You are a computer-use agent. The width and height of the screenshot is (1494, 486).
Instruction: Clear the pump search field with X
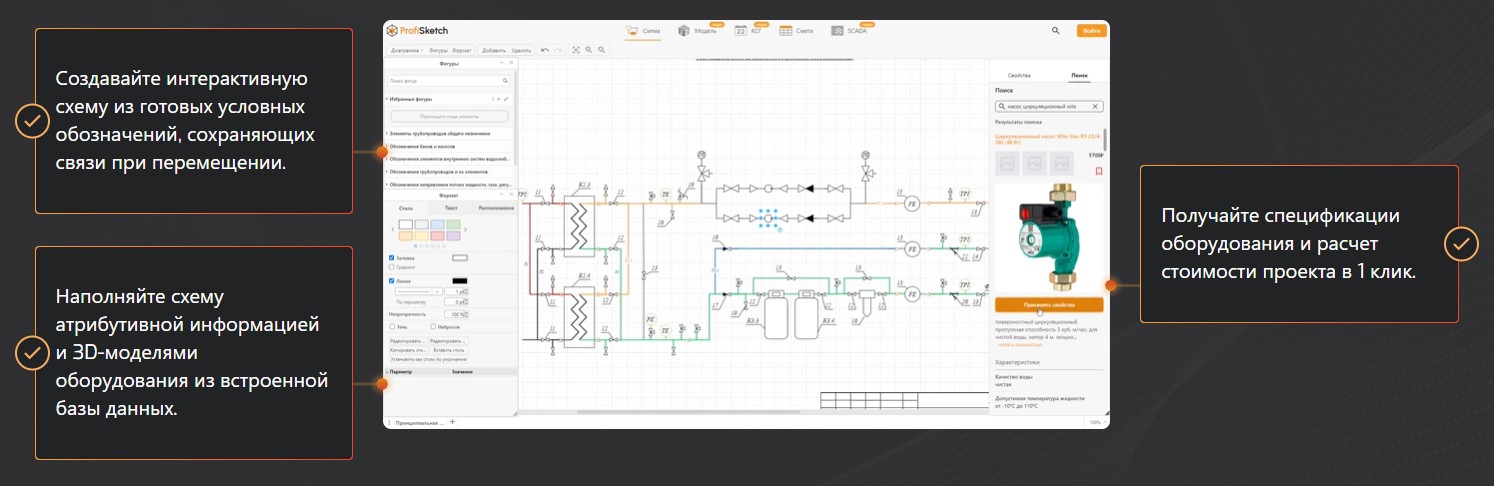click(1095, 106)
